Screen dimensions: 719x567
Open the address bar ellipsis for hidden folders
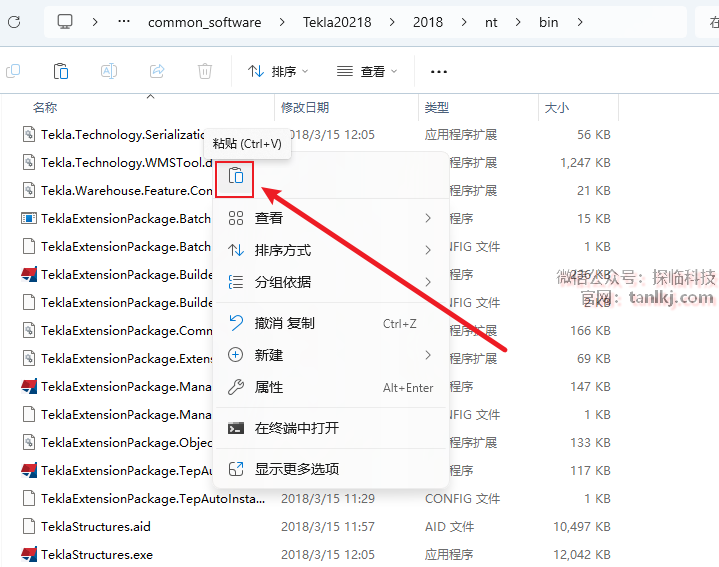(124, 22)
